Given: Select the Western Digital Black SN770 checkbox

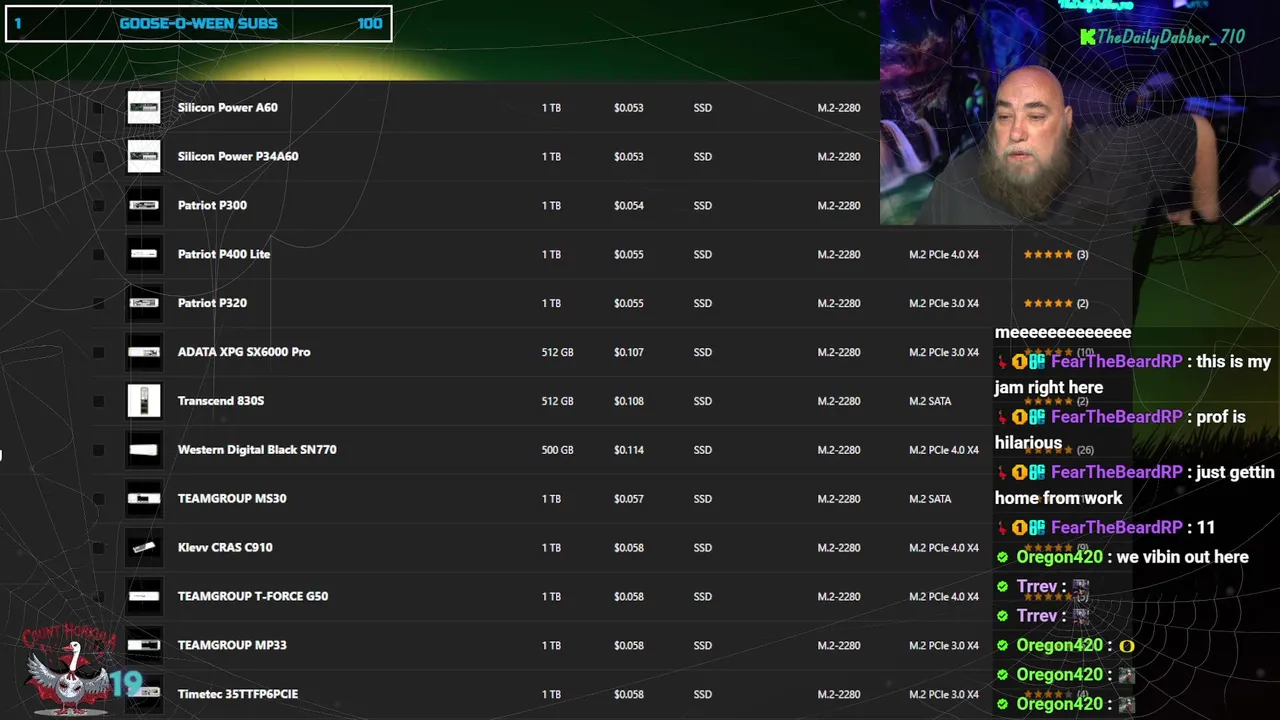Looking at the screenshot, I should [x=98, y=450].
